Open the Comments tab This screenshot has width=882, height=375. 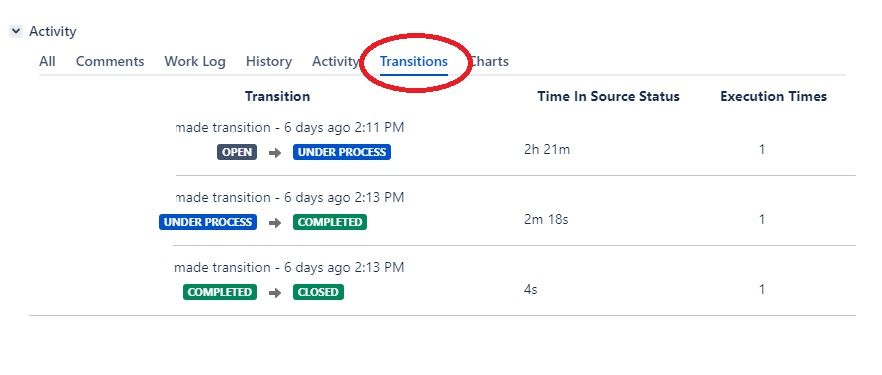[110, 61]
